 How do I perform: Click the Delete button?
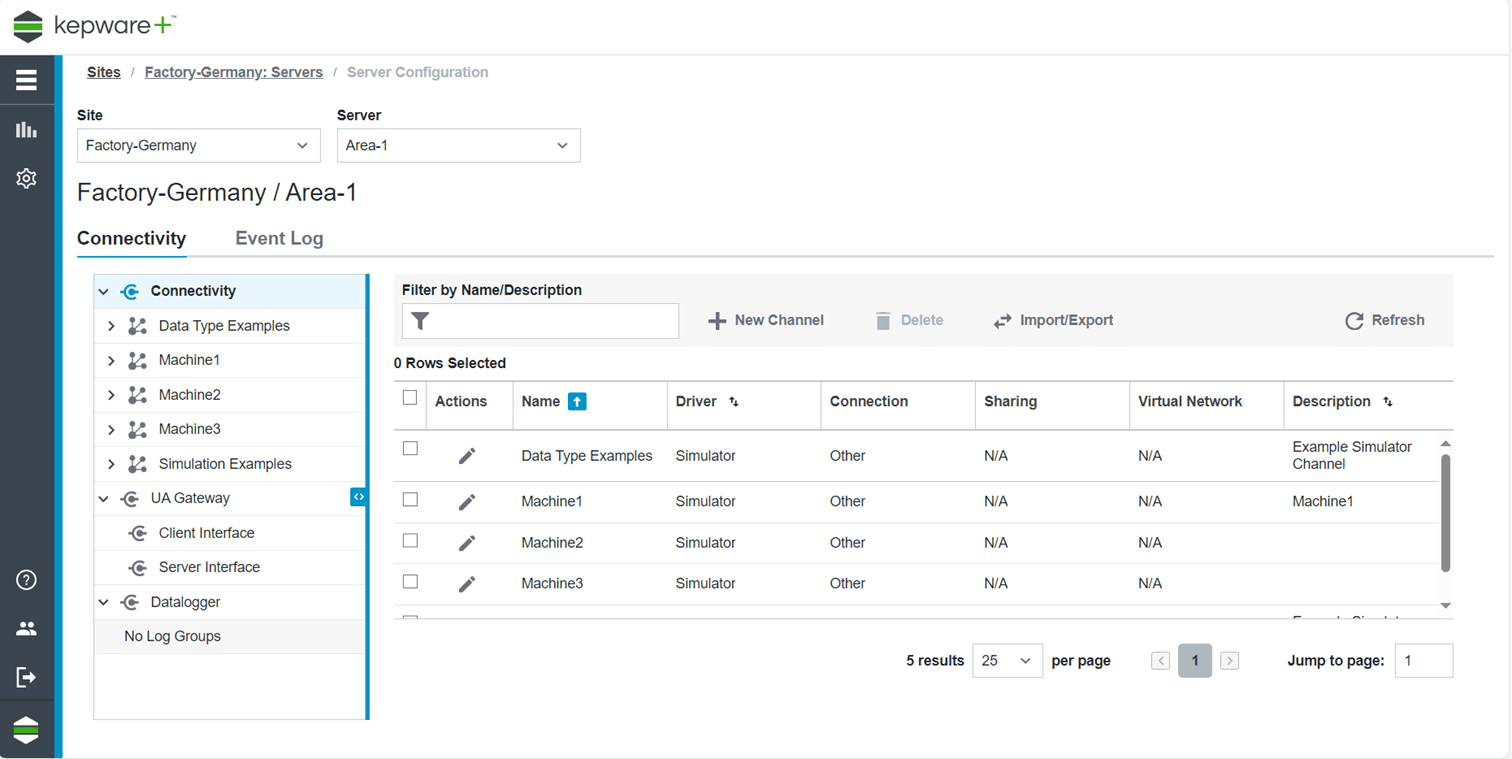pos(909,320)
